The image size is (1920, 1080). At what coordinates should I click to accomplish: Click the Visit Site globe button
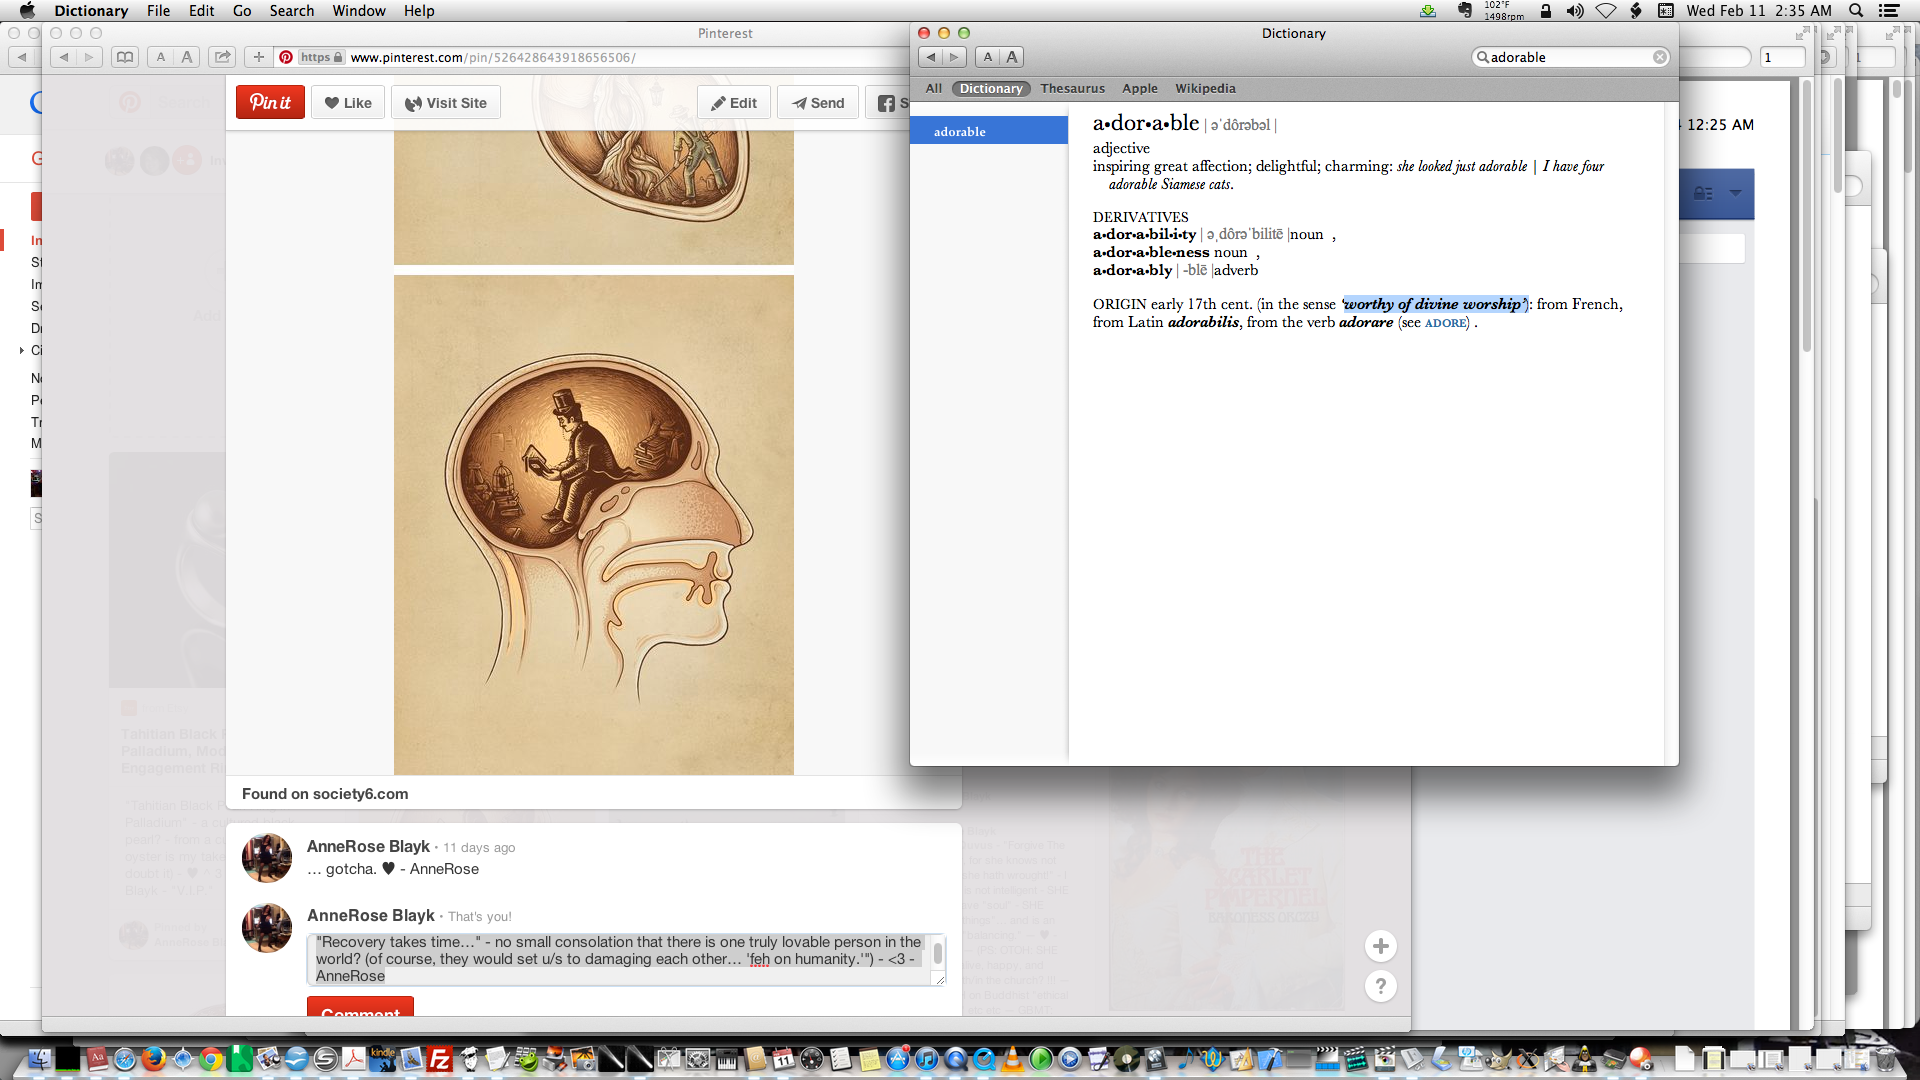pos(446,103)
